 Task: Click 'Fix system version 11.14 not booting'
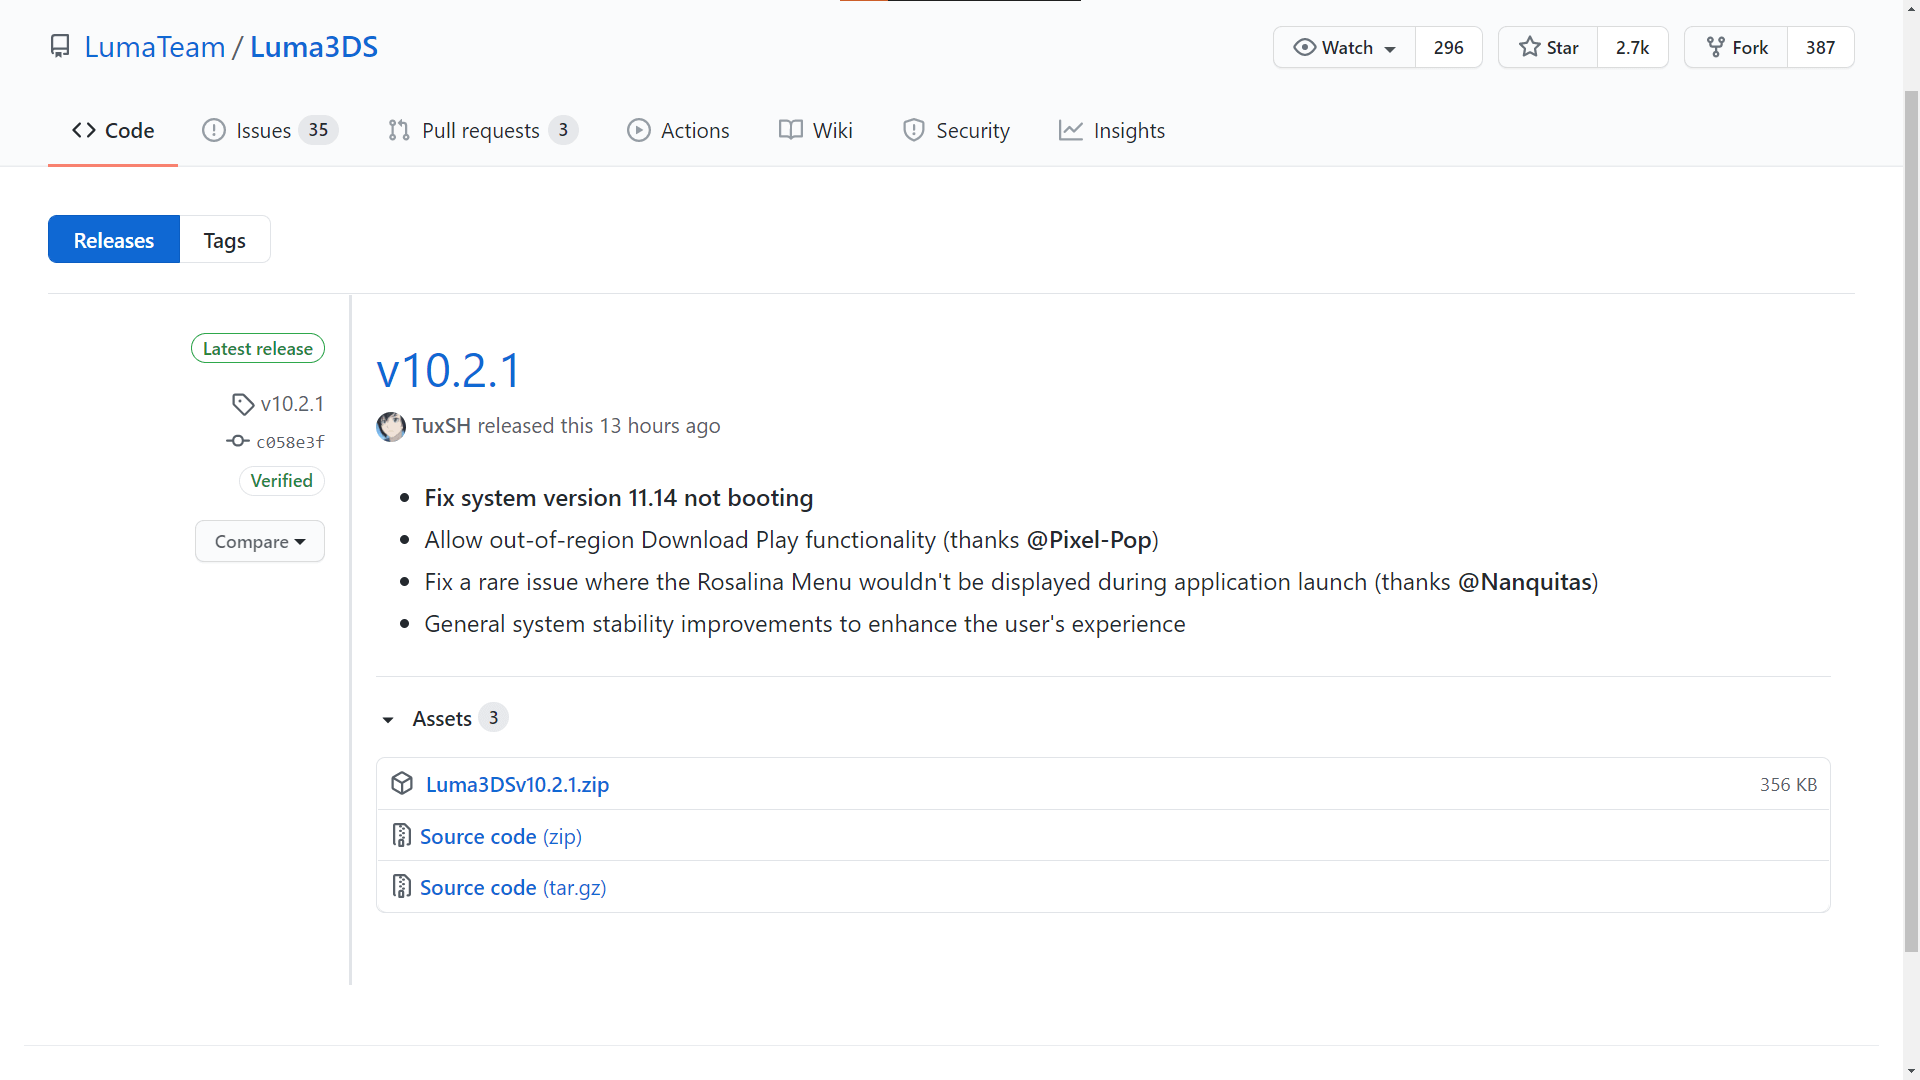(619, 498)
